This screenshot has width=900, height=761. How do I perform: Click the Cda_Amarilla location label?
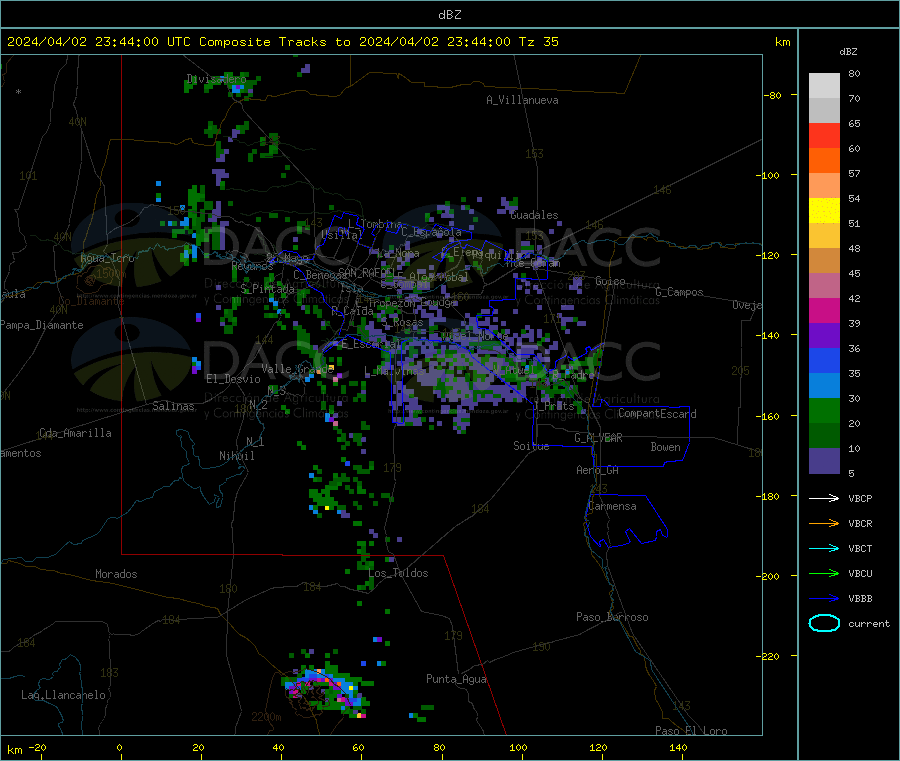75,433
